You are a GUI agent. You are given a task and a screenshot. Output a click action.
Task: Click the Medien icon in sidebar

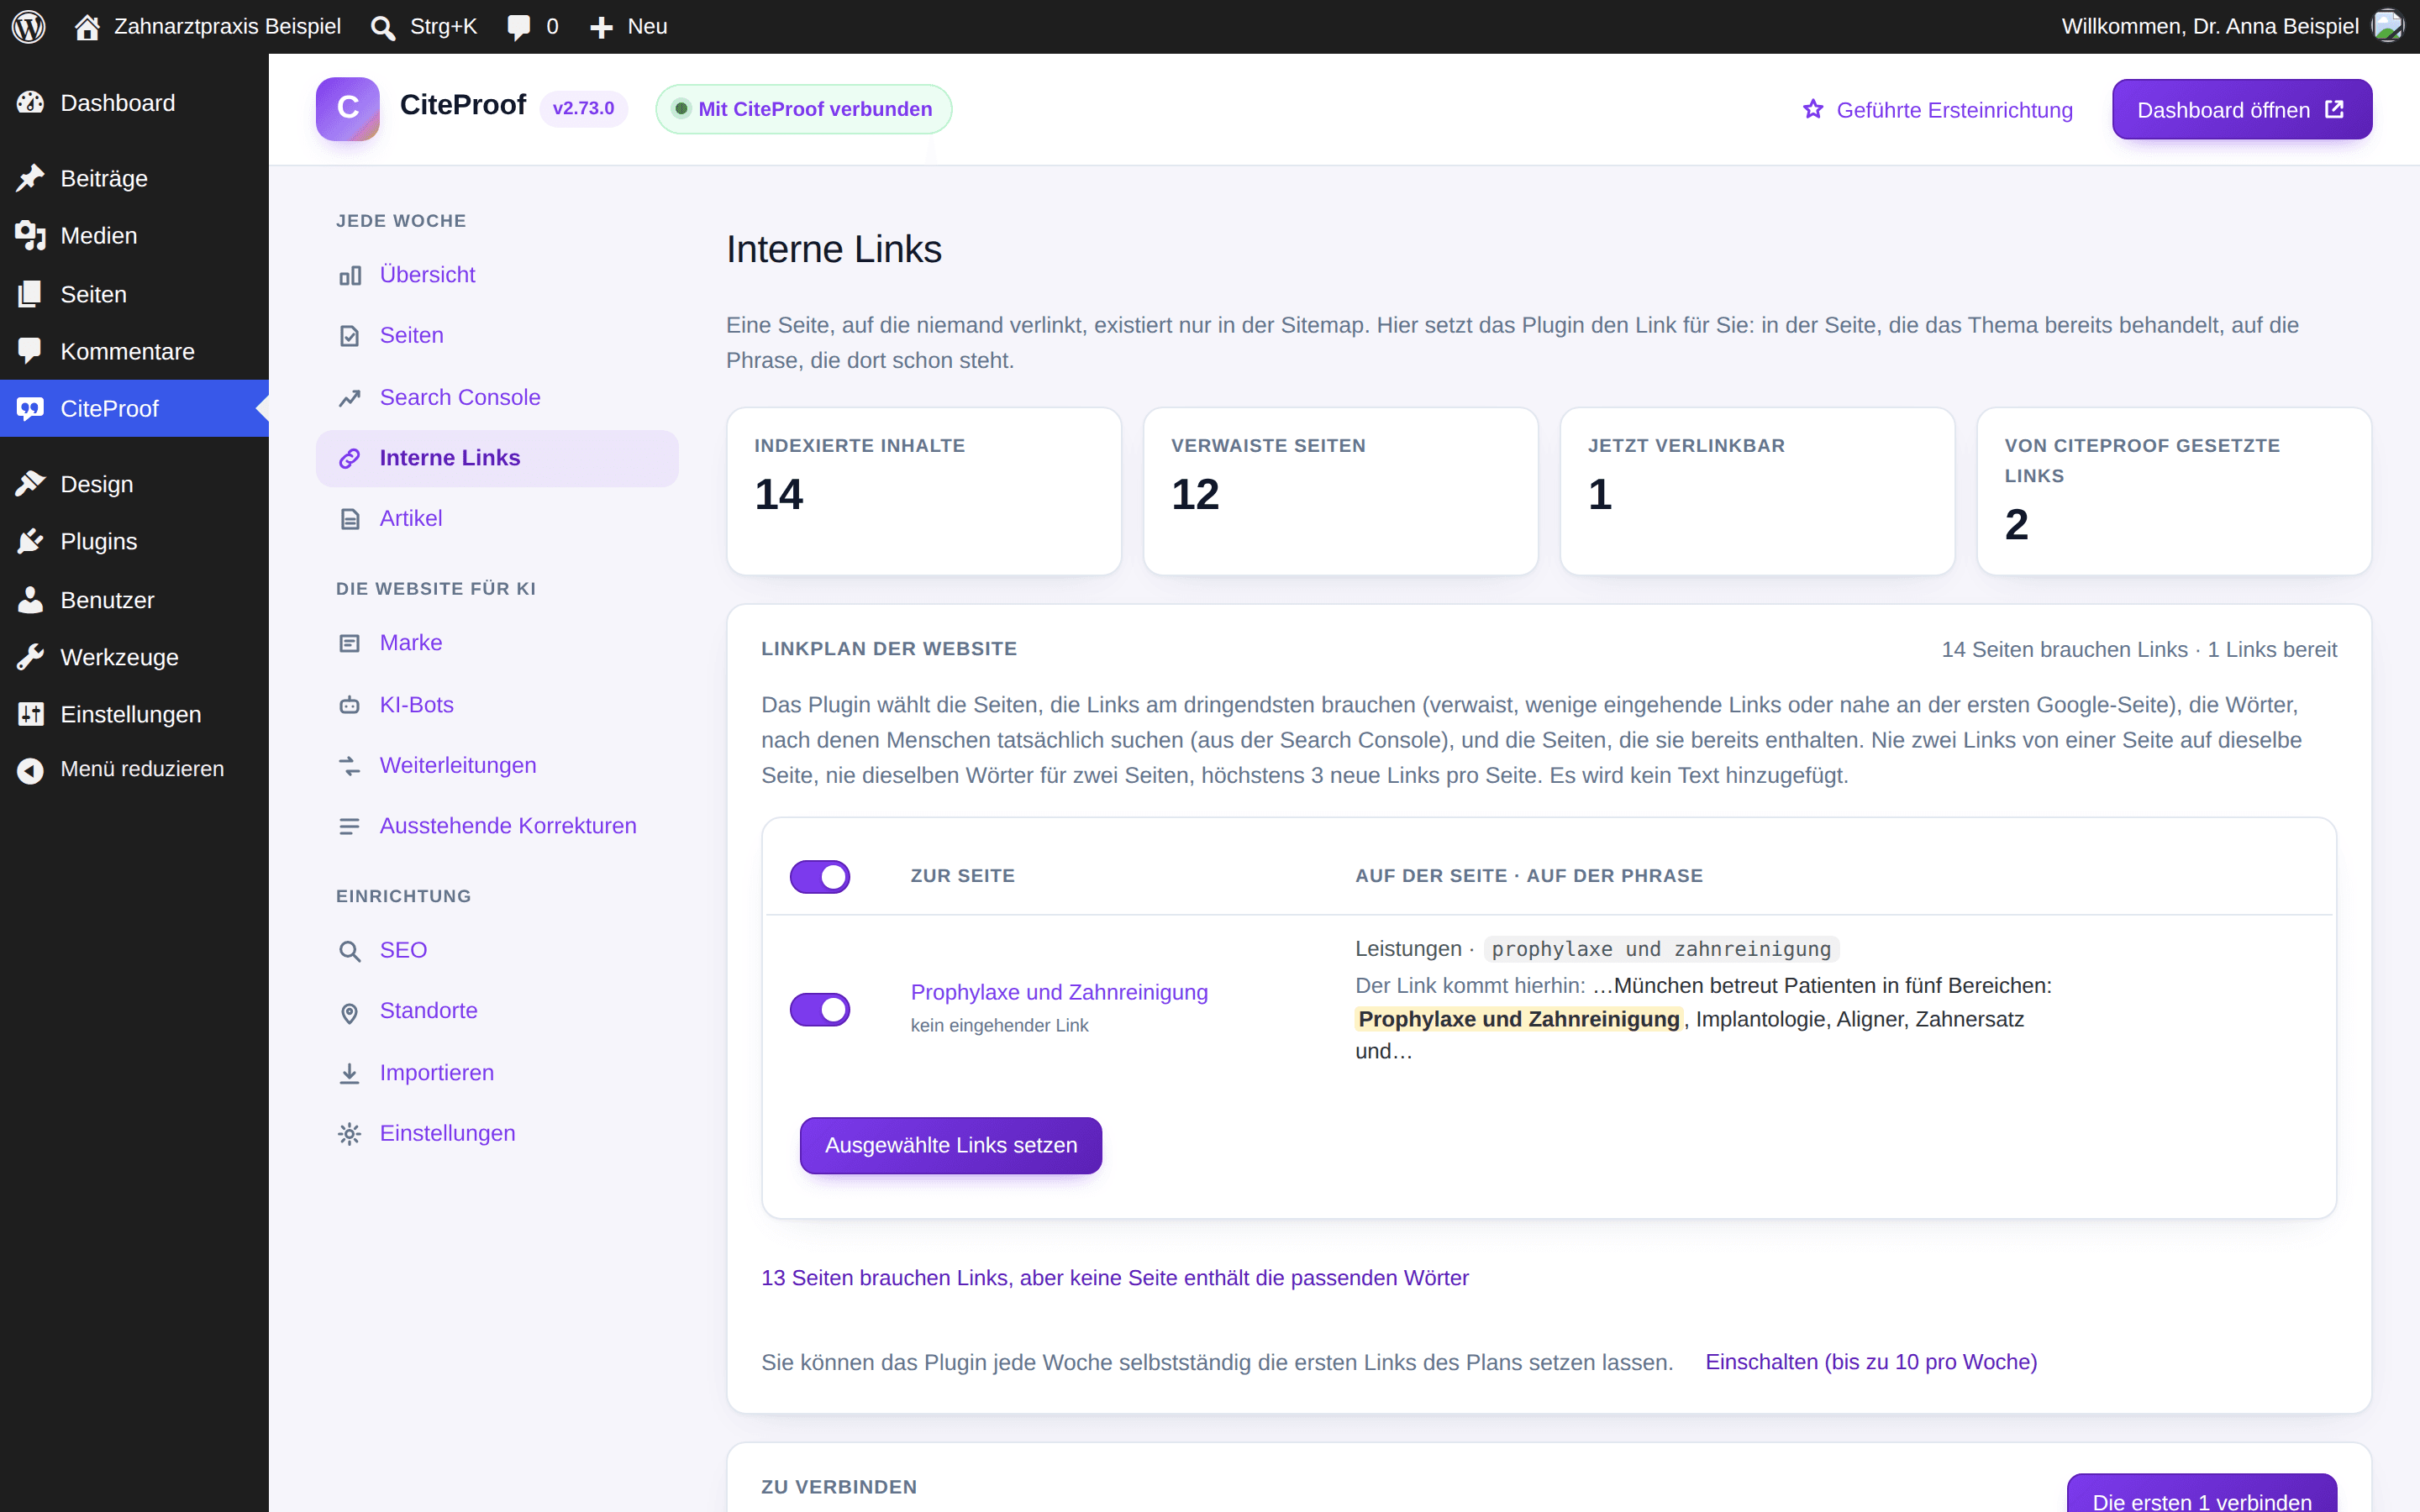tap(30, 236)
